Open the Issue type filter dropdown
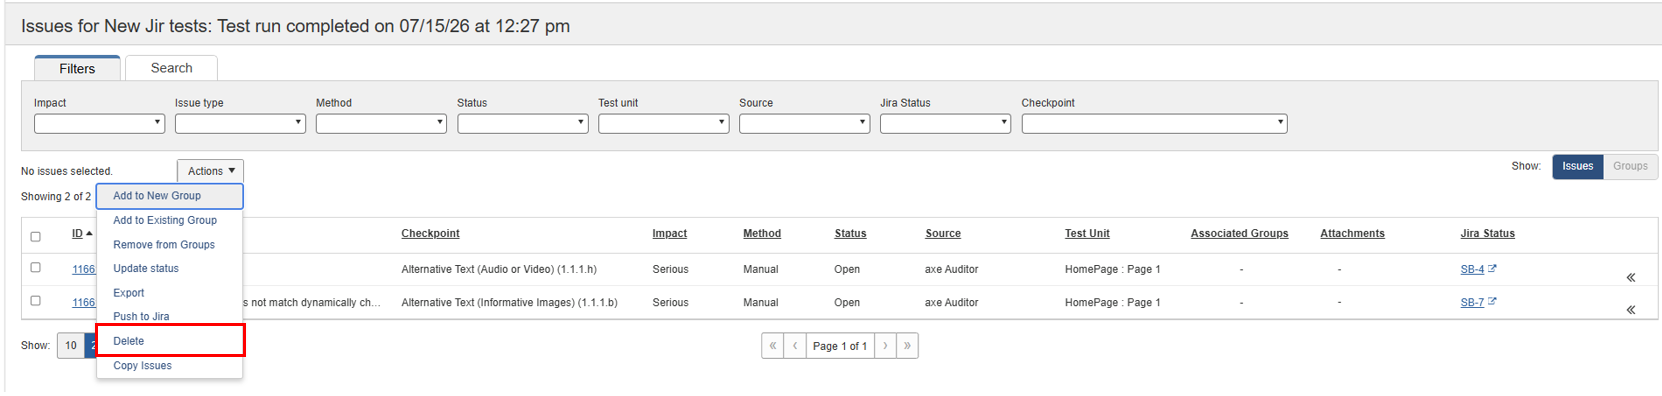The width and height of the screenshot is (1662, 396). 240,123
